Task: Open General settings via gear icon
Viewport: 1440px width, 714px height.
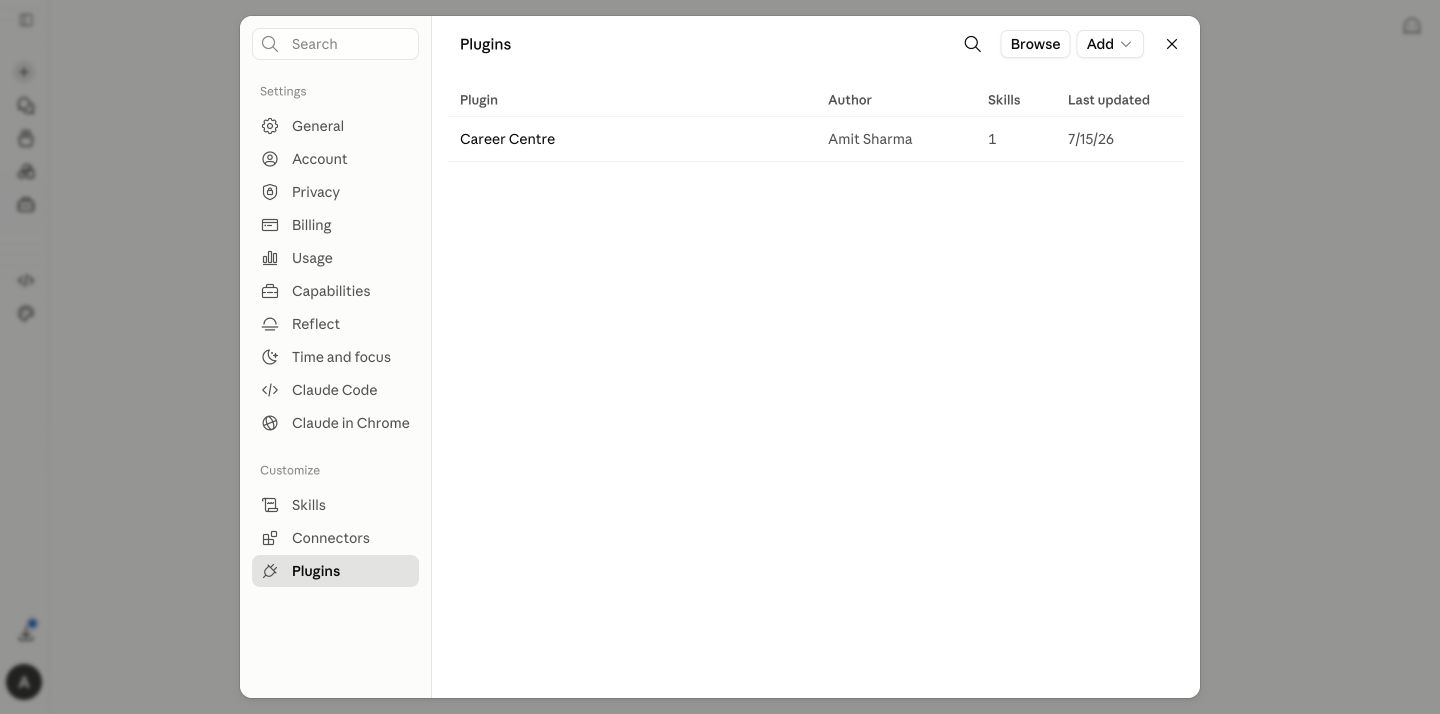Action: pyautogui.click(x=270, y=126)
